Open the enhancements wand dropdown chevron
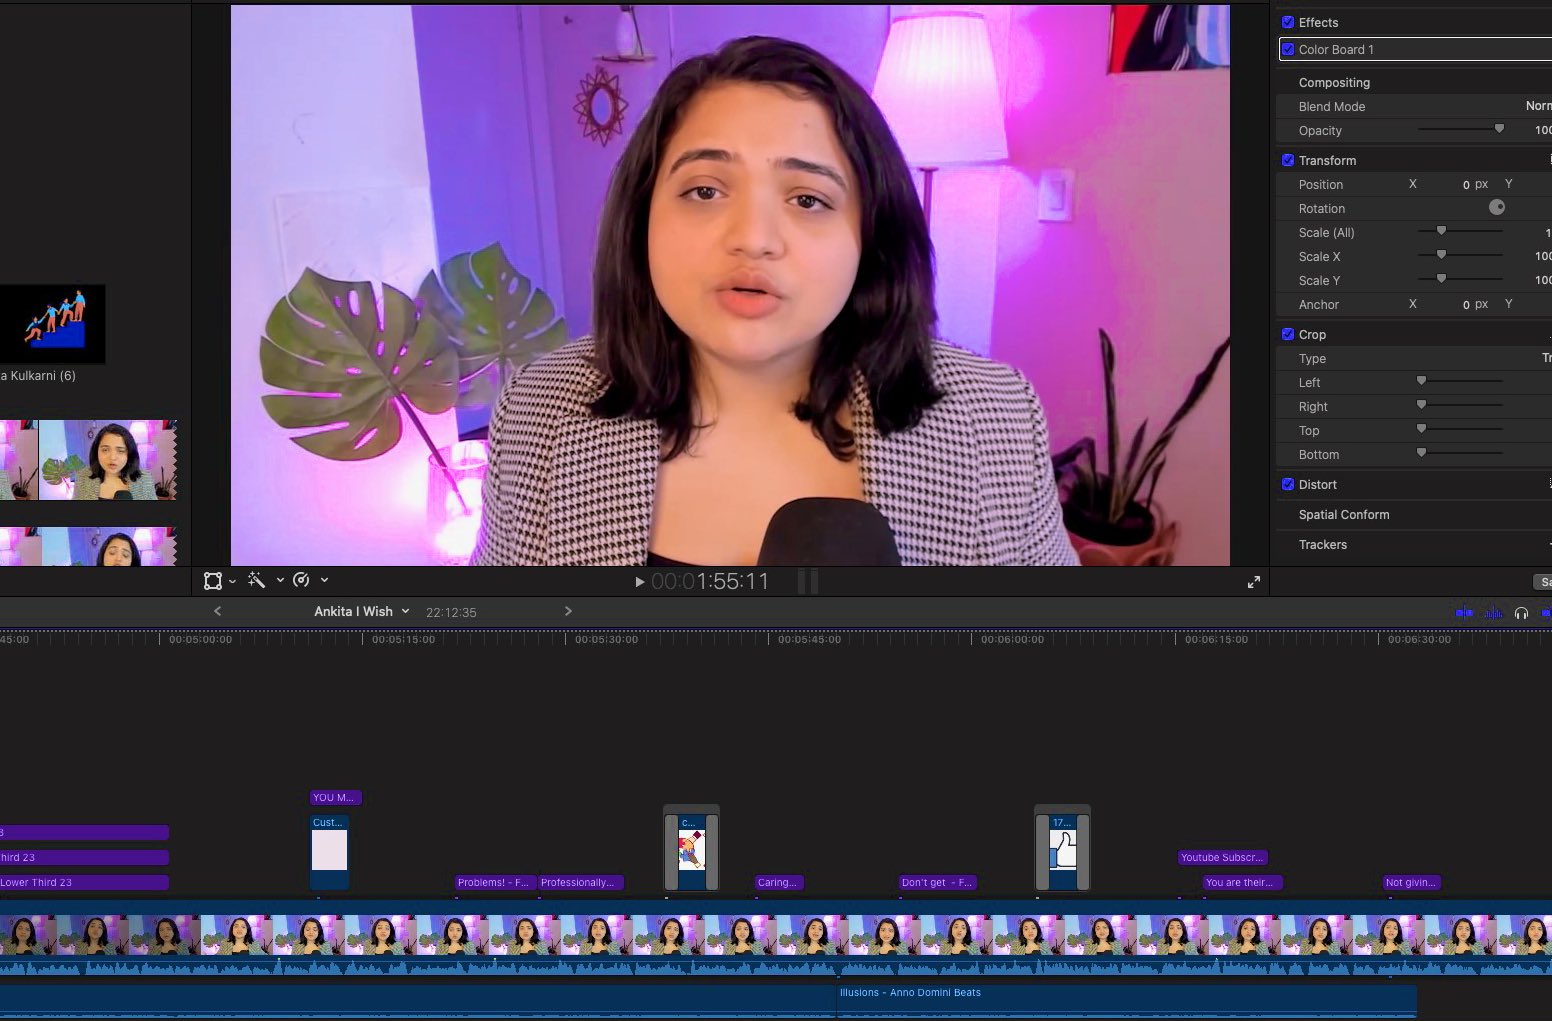The height and width of the screenshot is (1021, 1552). coord(280,580)
